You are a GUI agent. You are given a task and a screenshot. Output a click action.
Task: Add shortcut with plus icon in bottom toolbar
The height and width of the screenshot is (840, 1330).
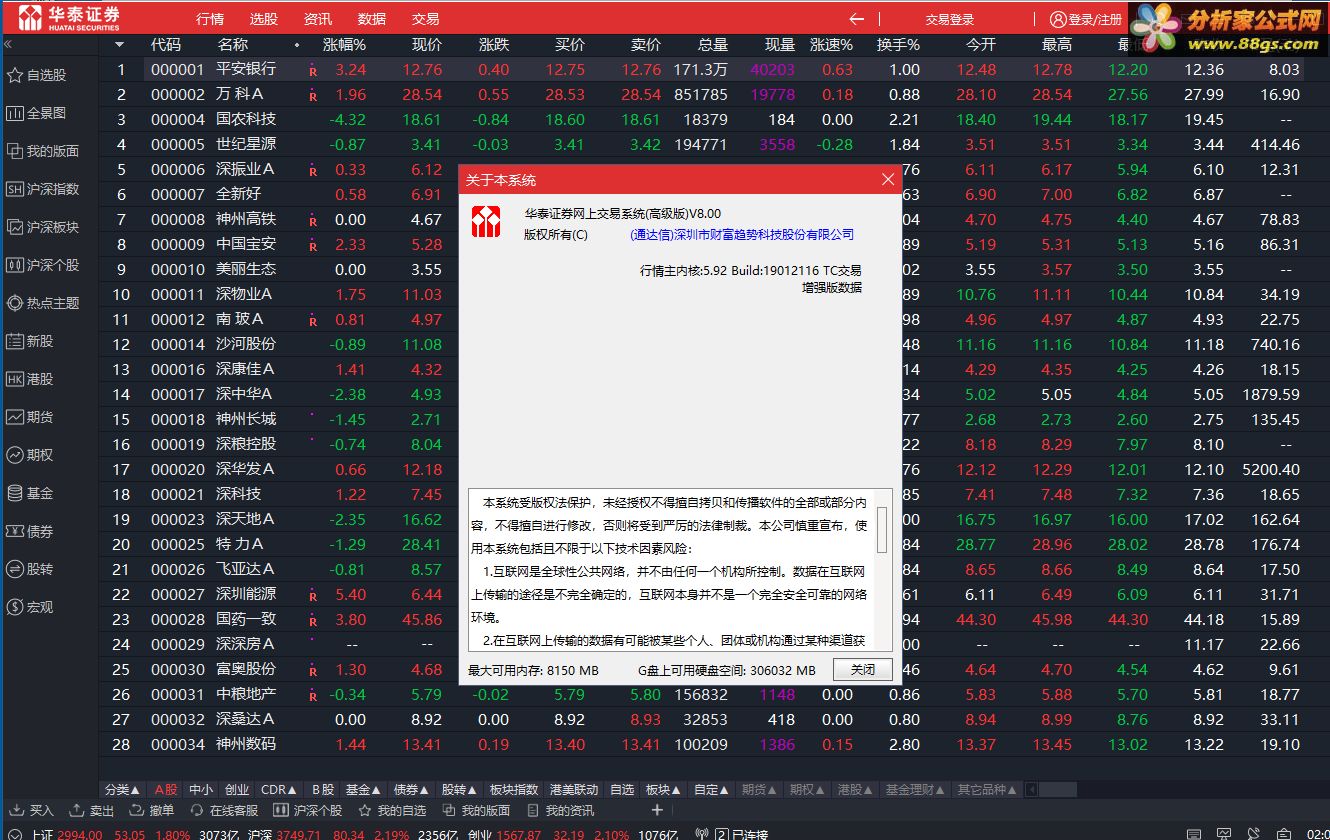click(657, 810)
